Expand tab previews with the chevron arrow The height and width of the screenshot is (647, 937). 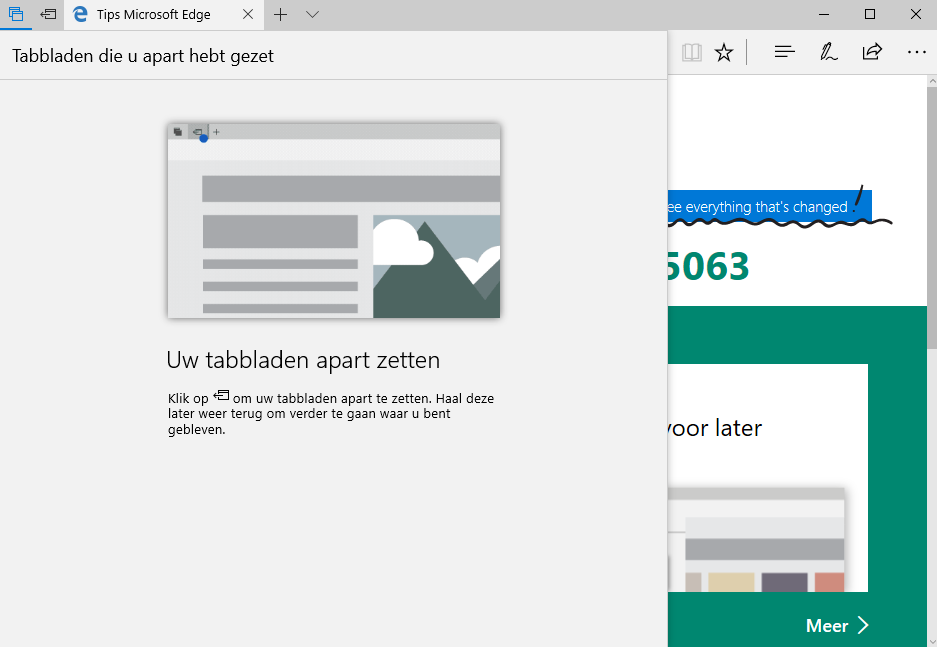(312, 15)
